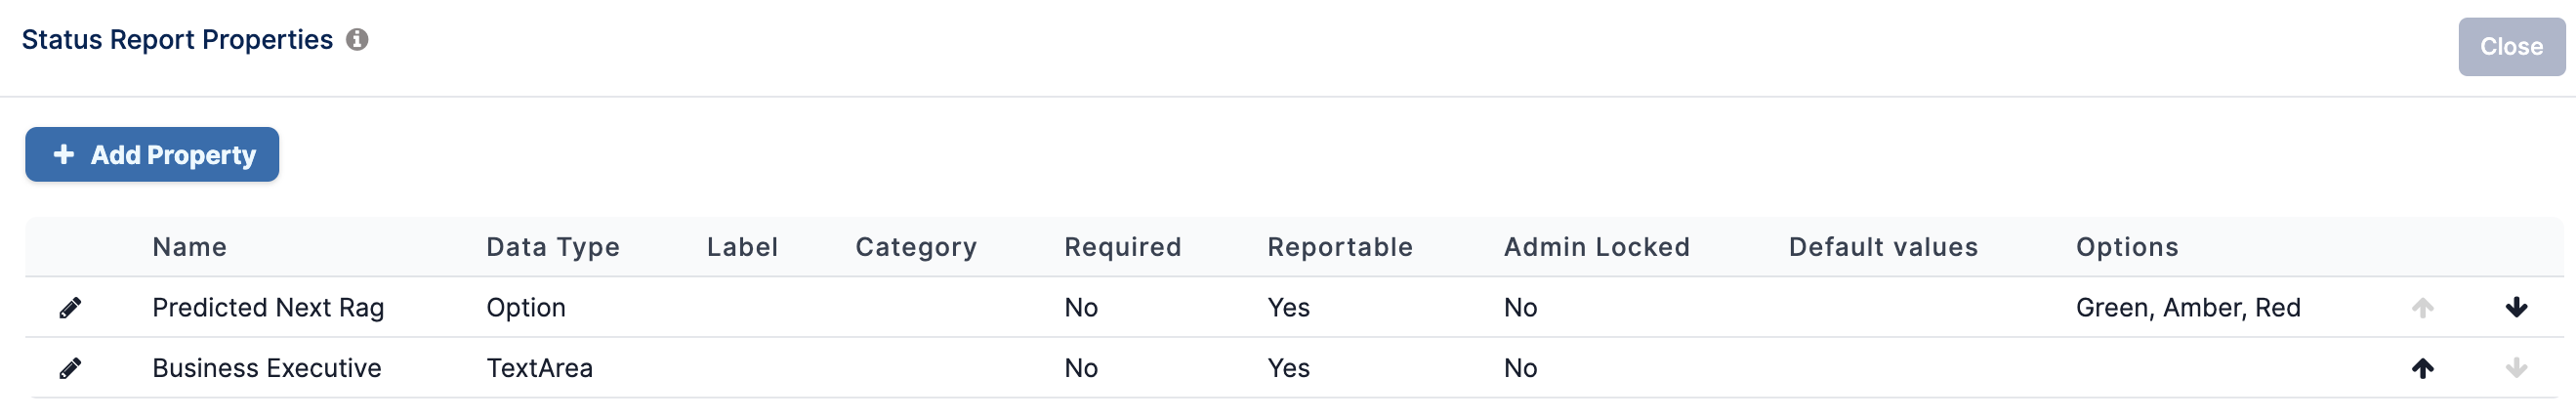Click greyed down arrow on Business Executive row

point(2516,369)
